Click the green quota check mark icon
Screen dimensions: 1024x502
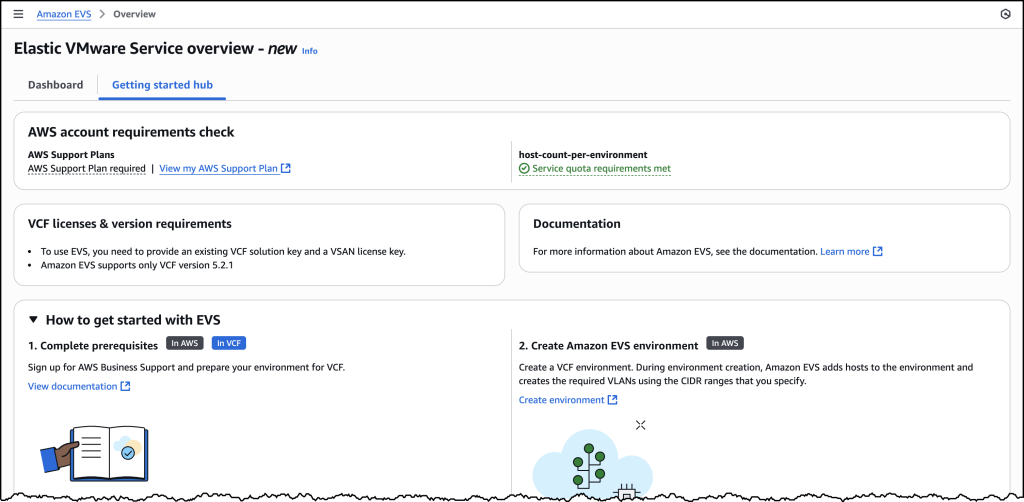[524, 169]
